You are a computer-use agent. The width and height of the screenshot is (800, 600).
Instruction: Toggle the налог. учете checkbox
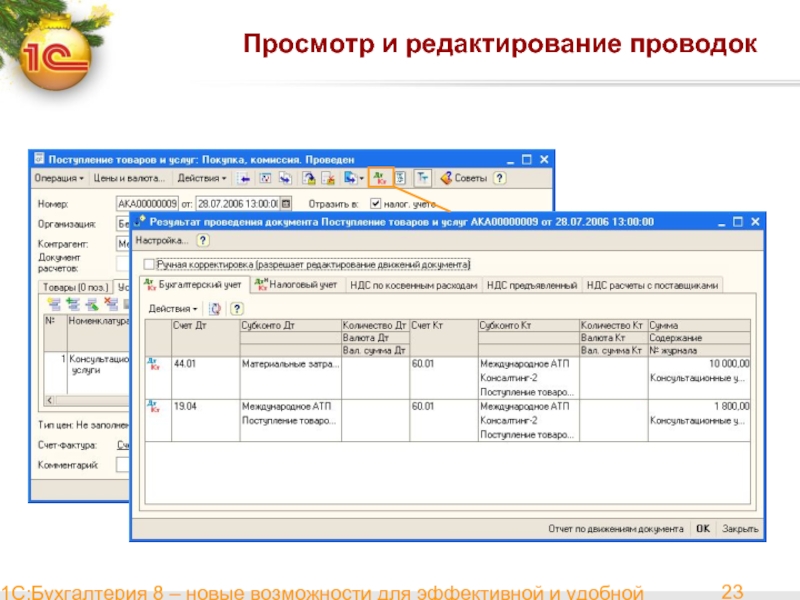[376, 204]
